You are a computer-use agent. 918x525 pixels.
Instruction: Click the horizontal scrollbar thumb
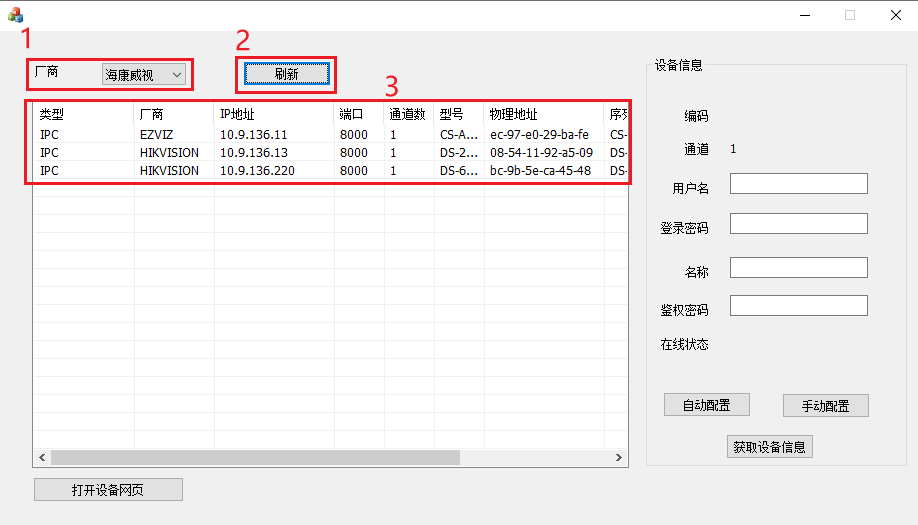point(255,458)
